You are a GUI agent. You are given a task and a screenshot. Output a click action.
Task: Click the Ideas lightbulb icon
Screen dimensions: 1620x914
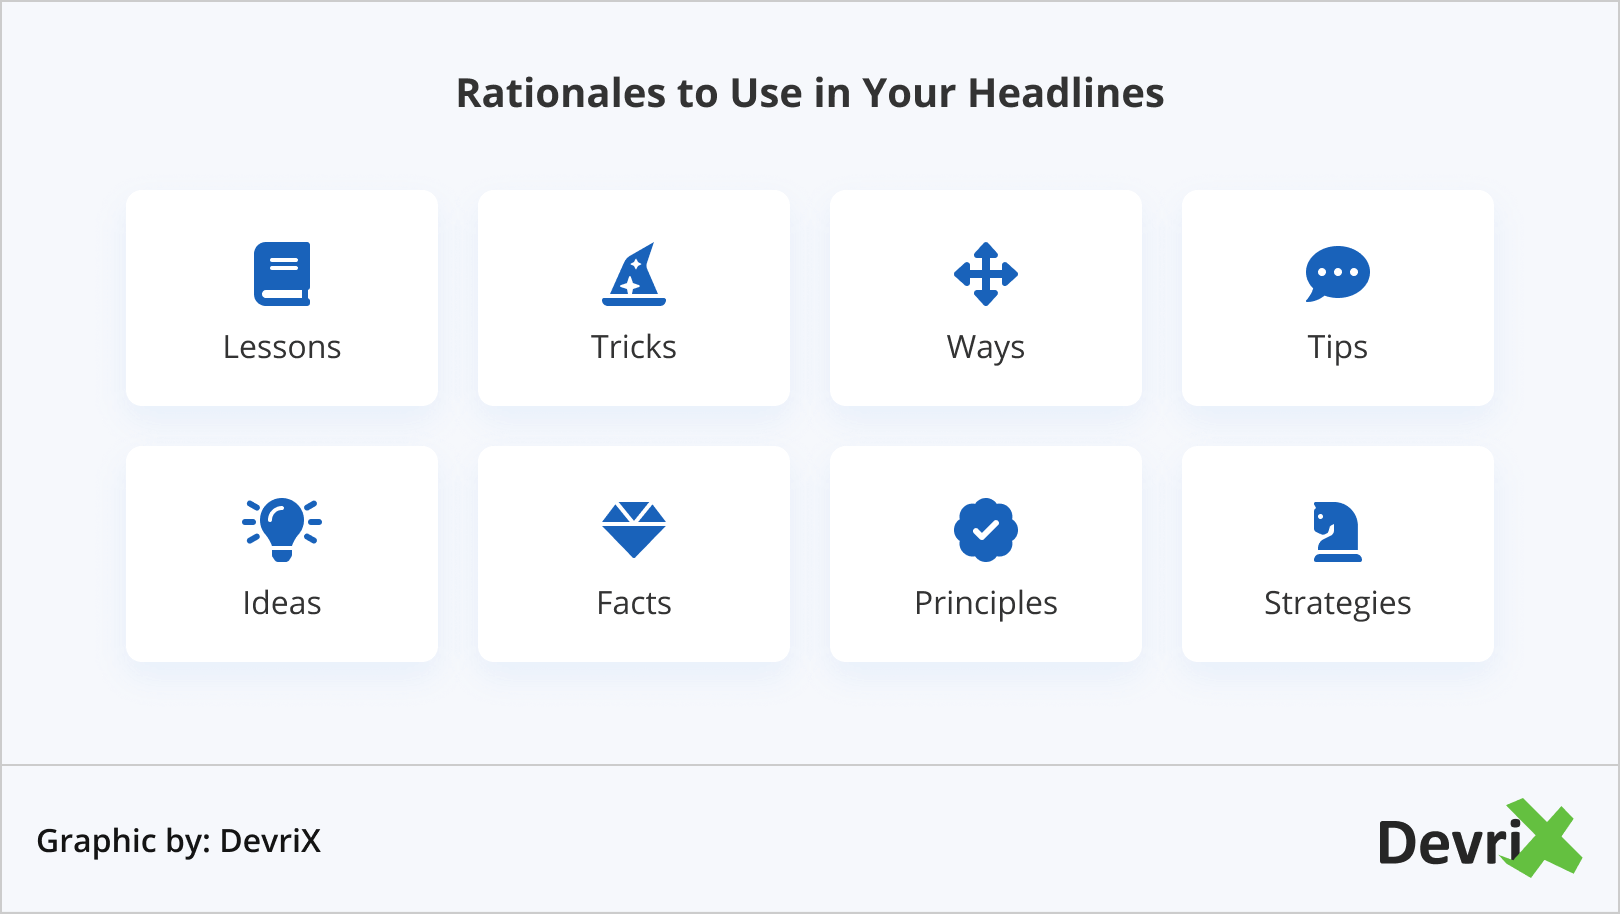(x=282, y=529)
